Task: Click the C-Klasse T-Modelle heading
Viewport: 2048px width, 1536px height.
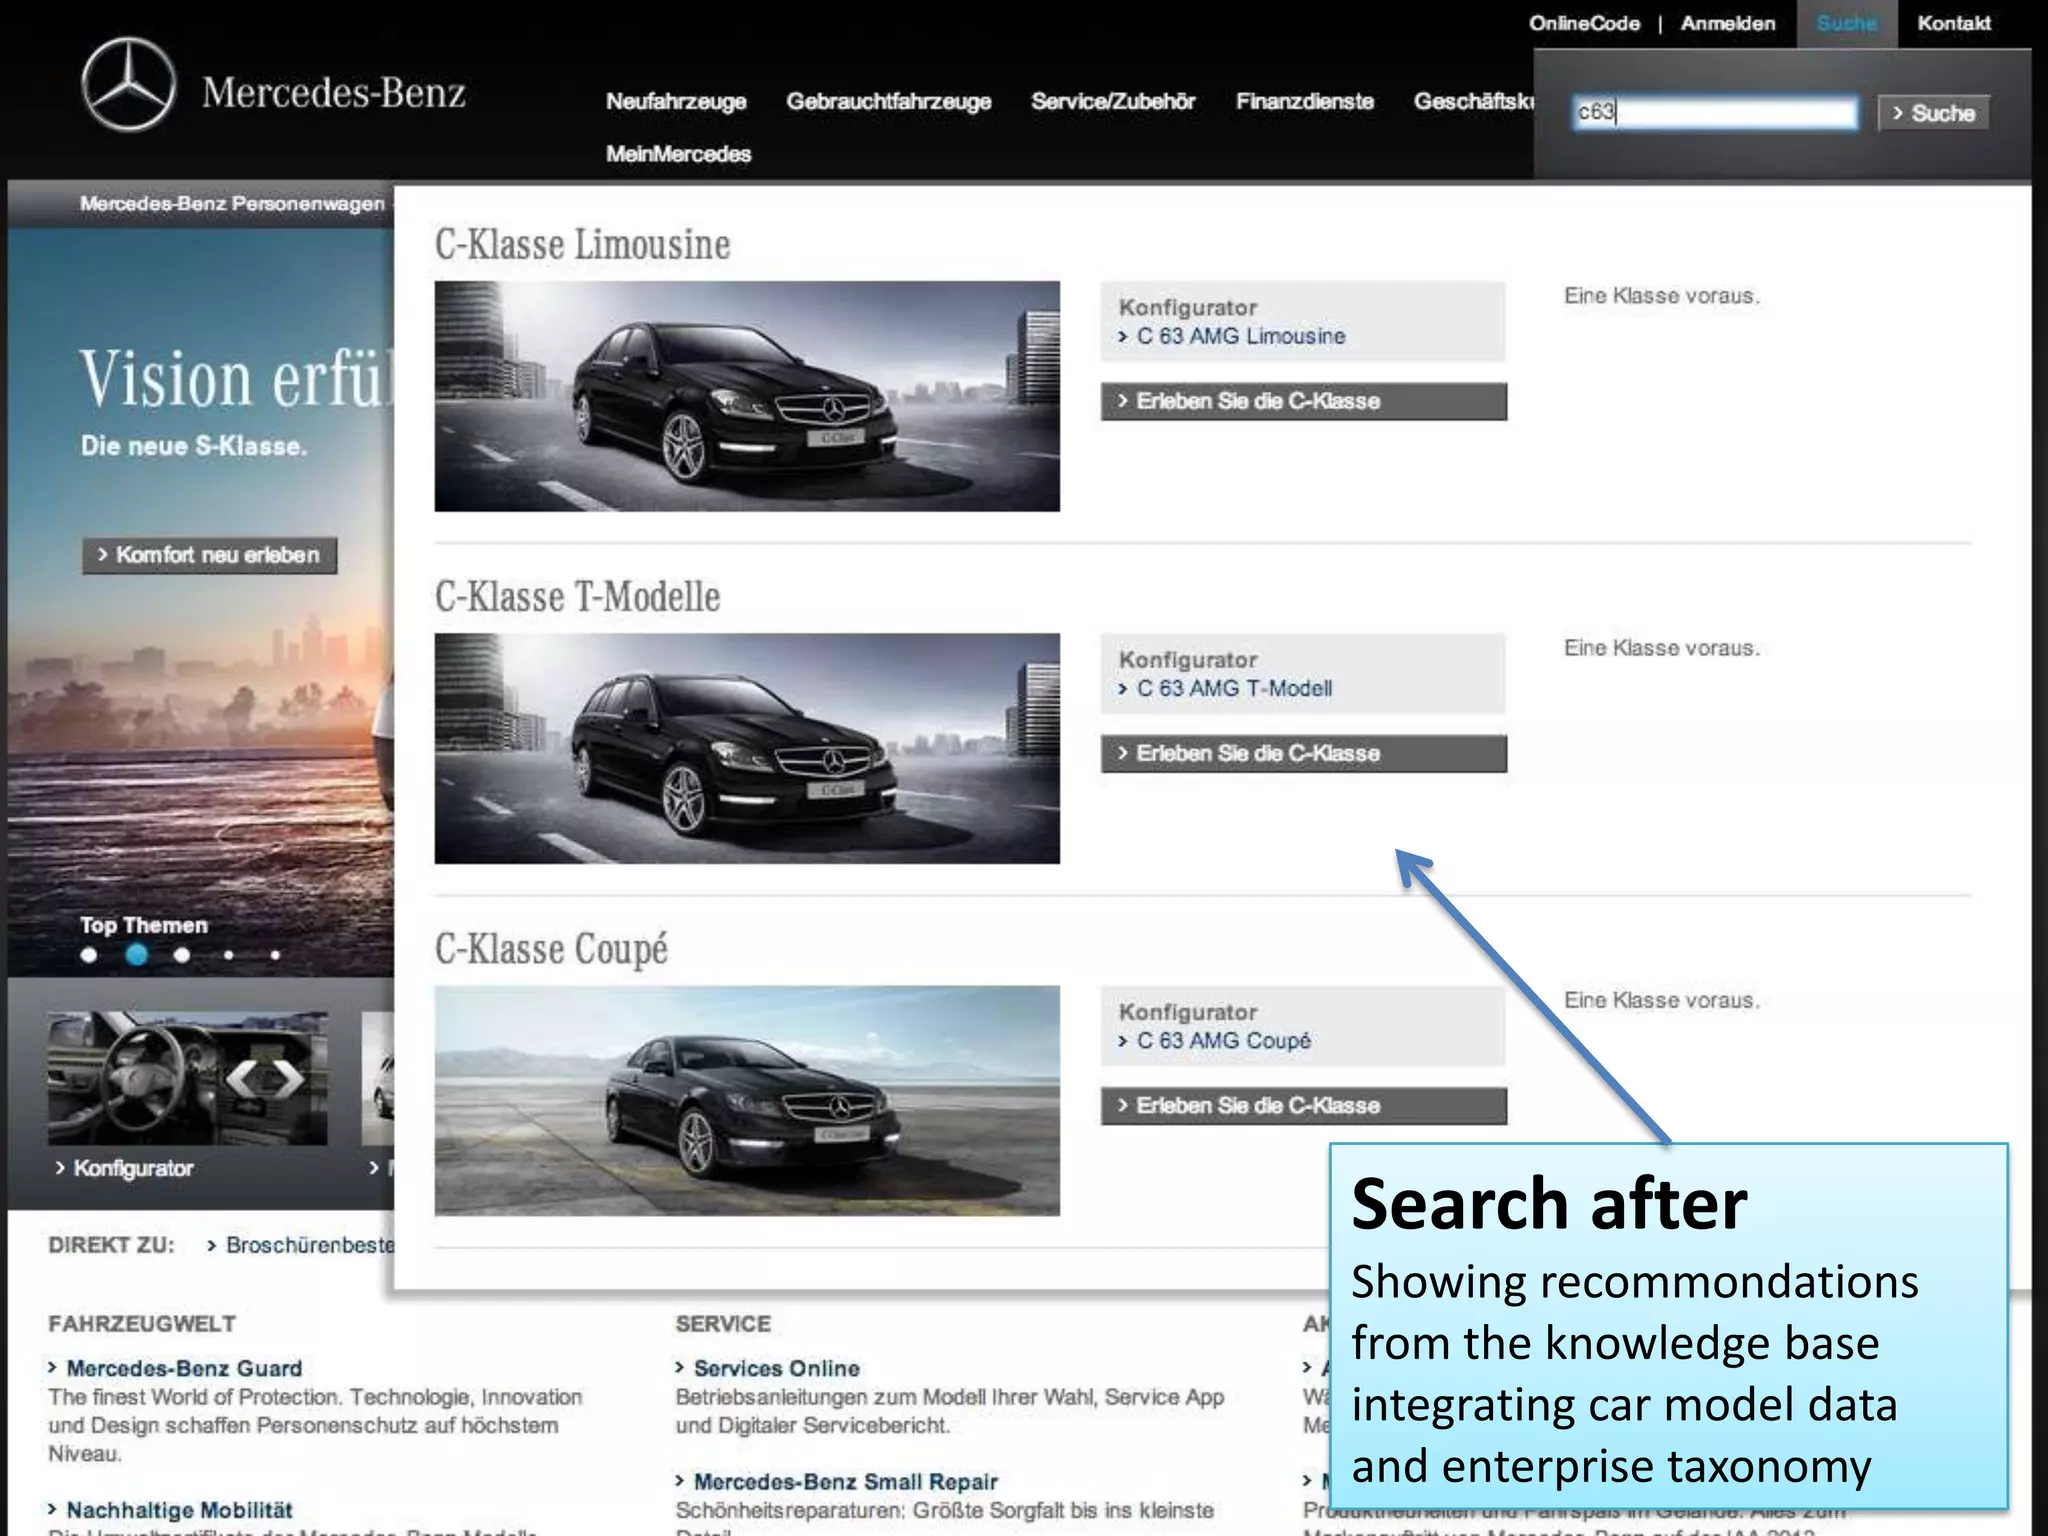Action: [577, 597]
